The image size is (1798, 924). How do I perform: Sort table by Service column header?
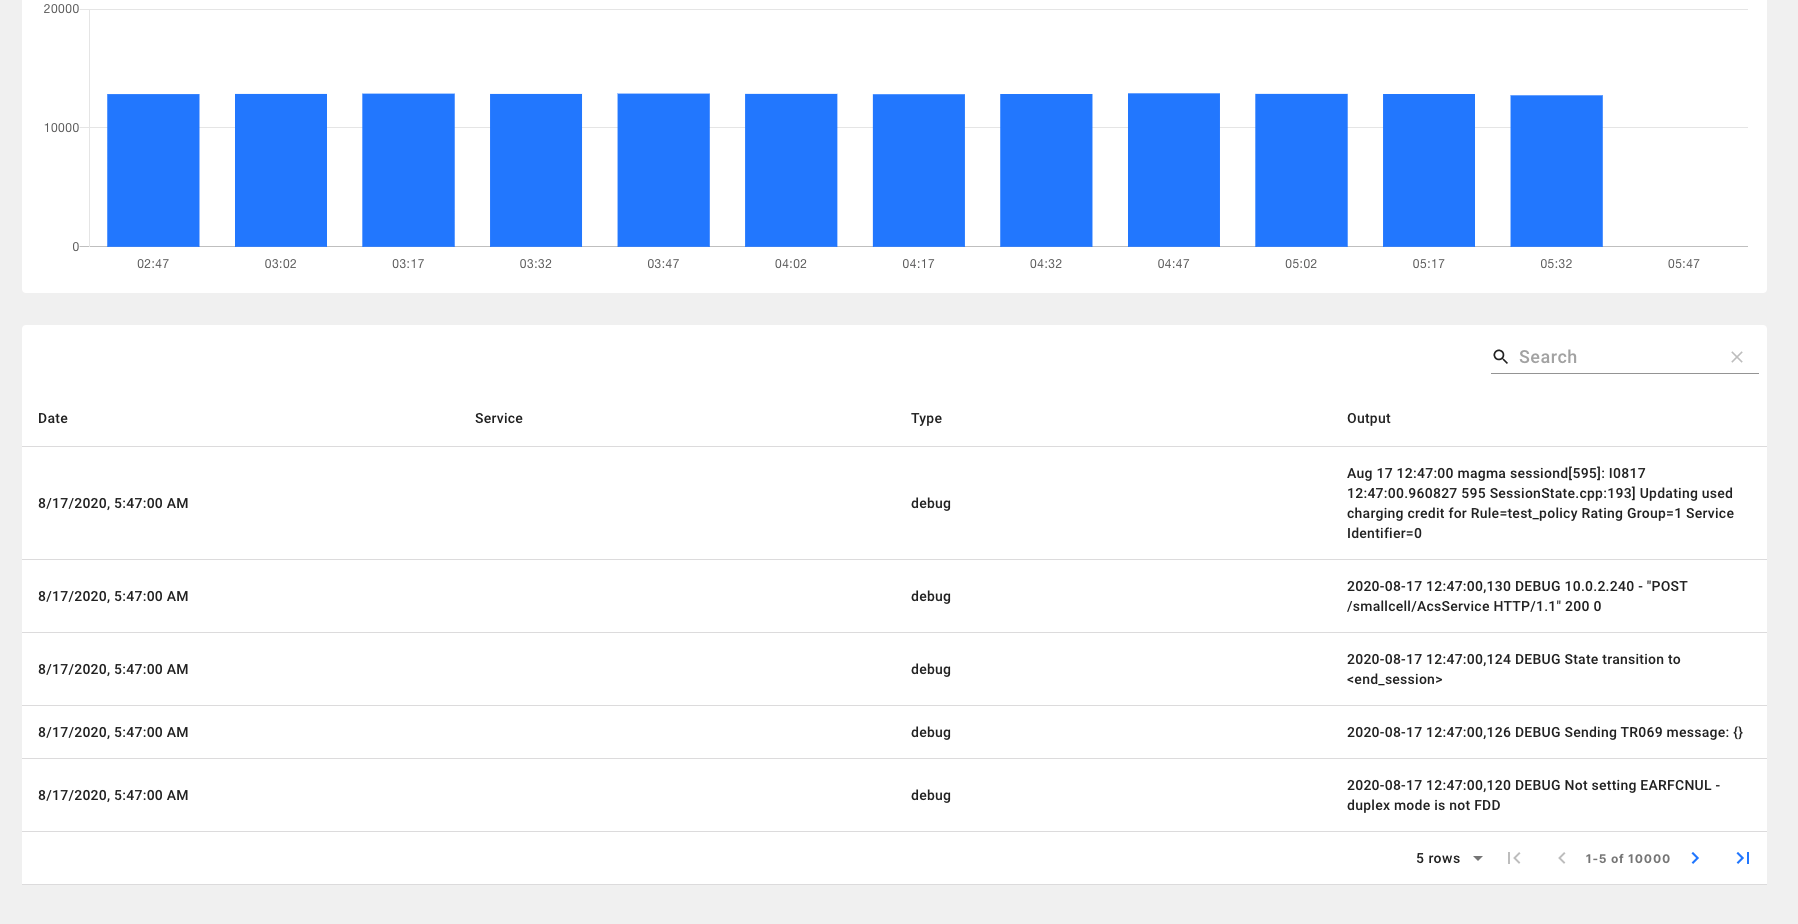[x=499, y=418]
